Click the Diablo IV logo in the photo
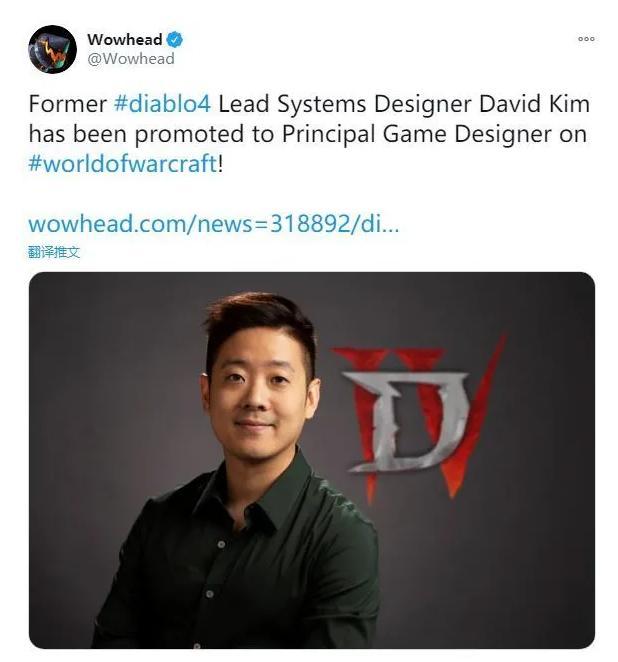618x662 pixels. pyautogui.click(x=420, y=416)
